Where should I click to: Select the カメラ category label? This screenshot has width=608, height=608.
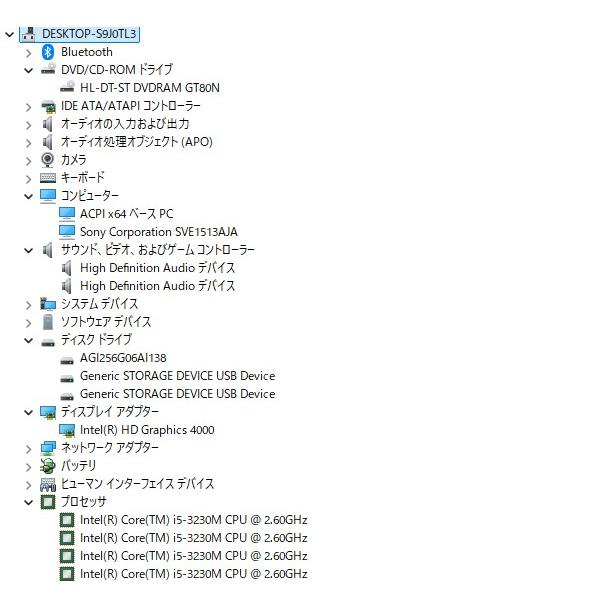click(x=73, y=160)
